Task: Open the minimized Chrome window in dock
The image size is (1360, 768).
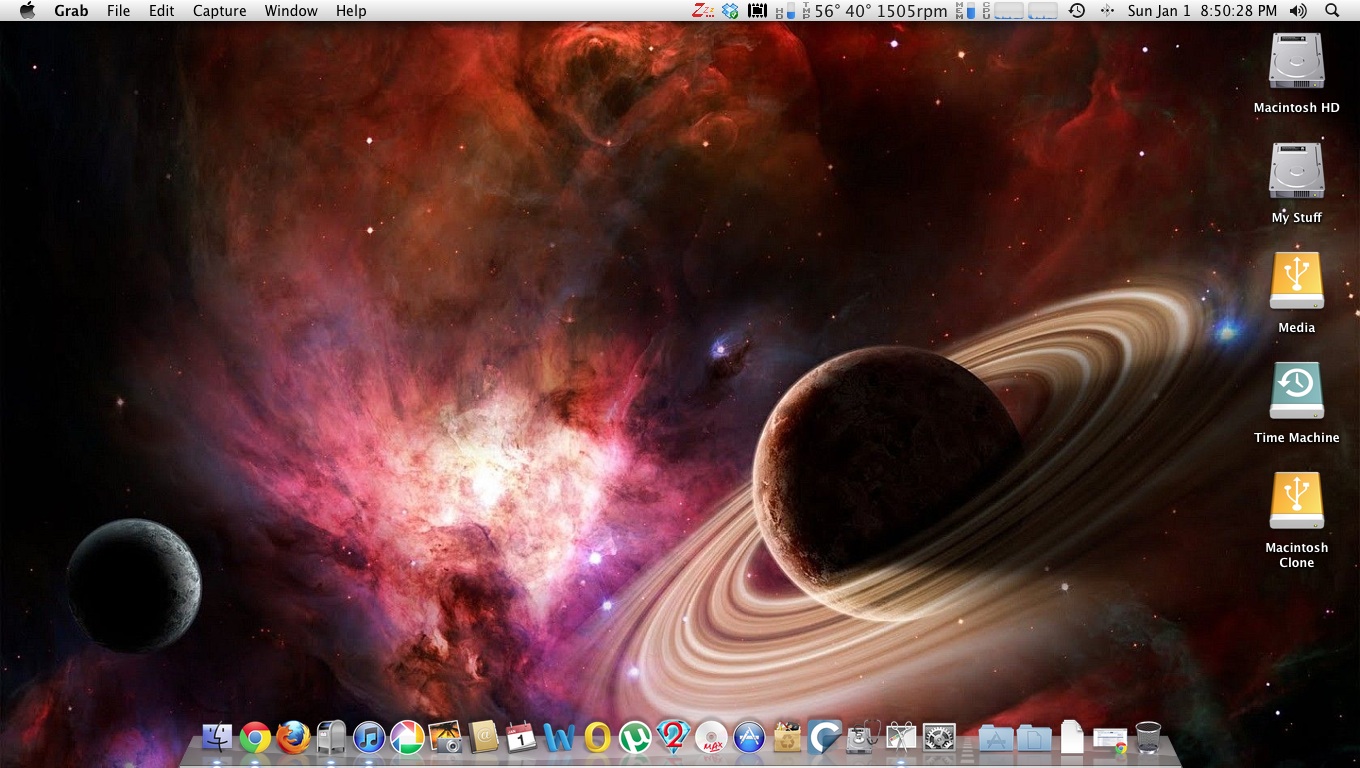Action: click(x=1110, y=740)
